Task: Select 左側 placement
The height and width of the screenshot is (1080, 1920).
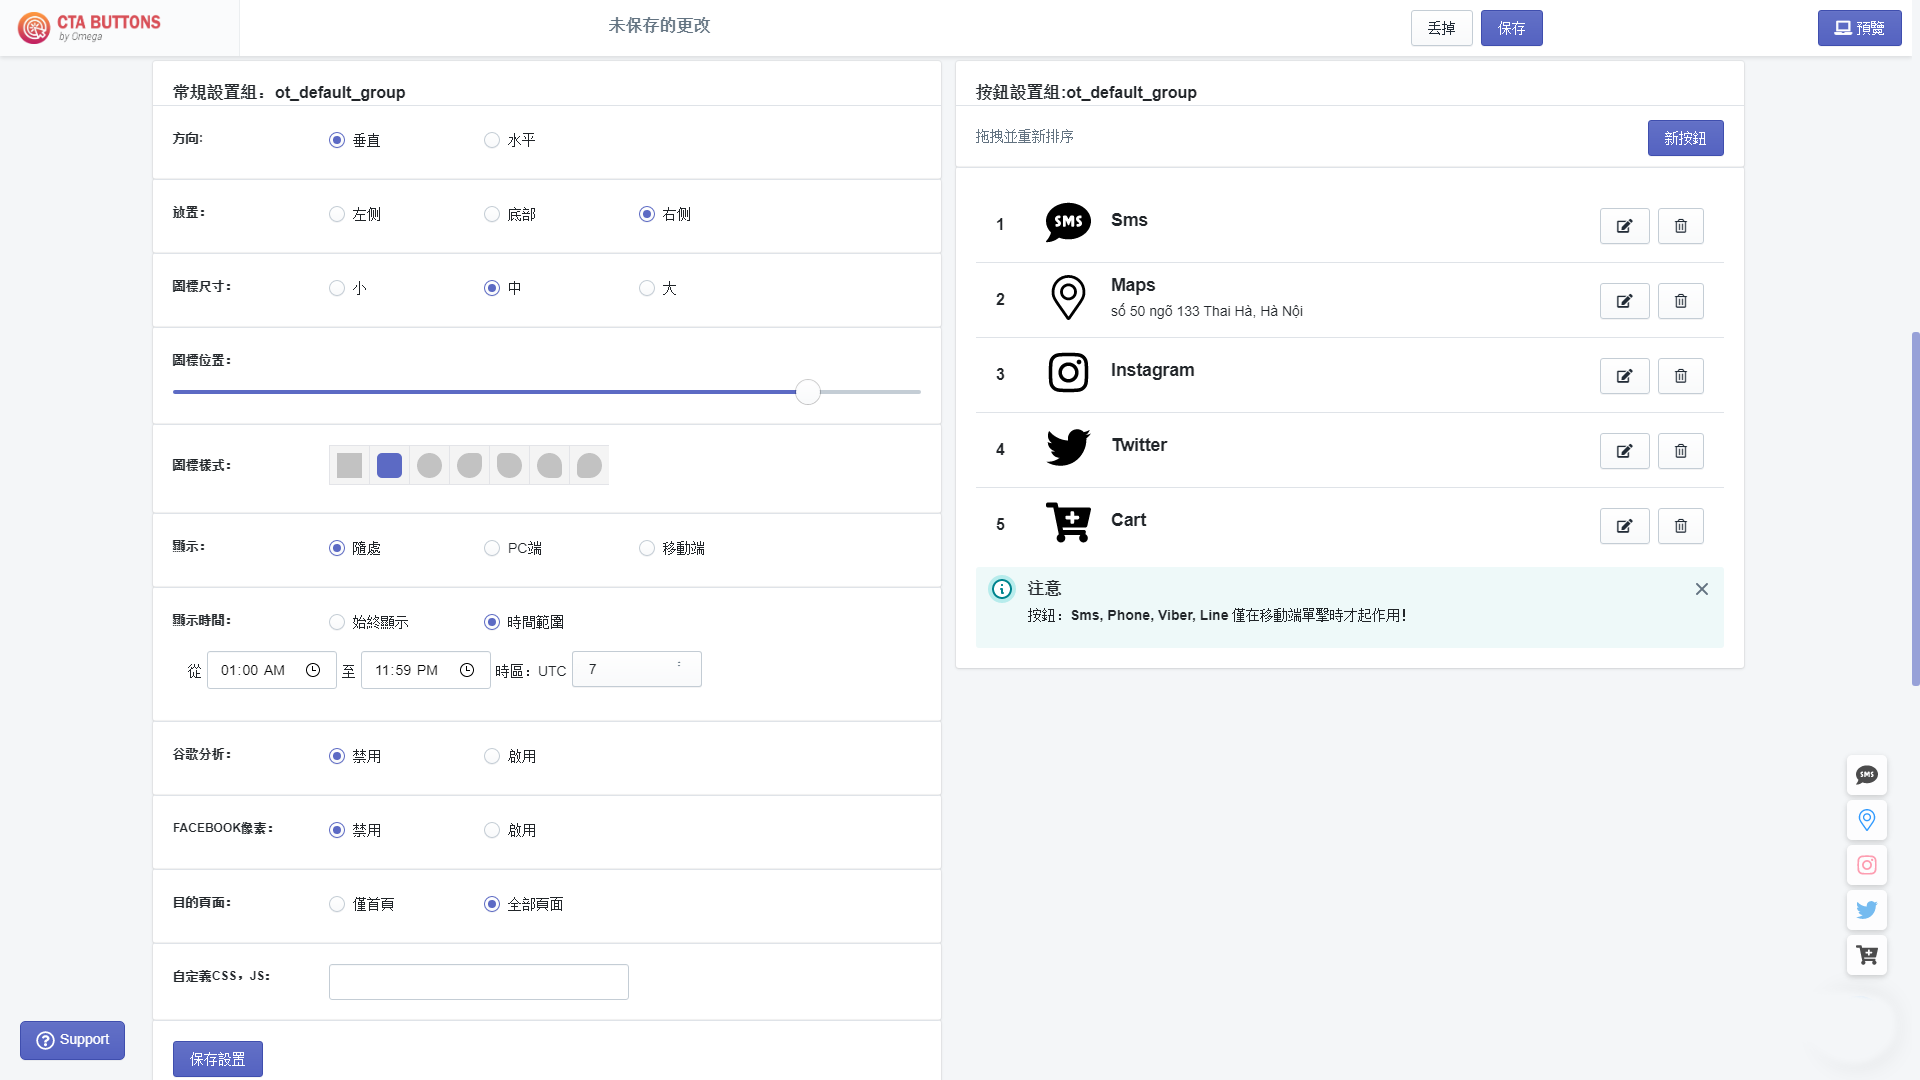Action: pyautogui.click(x=337, y=214)
